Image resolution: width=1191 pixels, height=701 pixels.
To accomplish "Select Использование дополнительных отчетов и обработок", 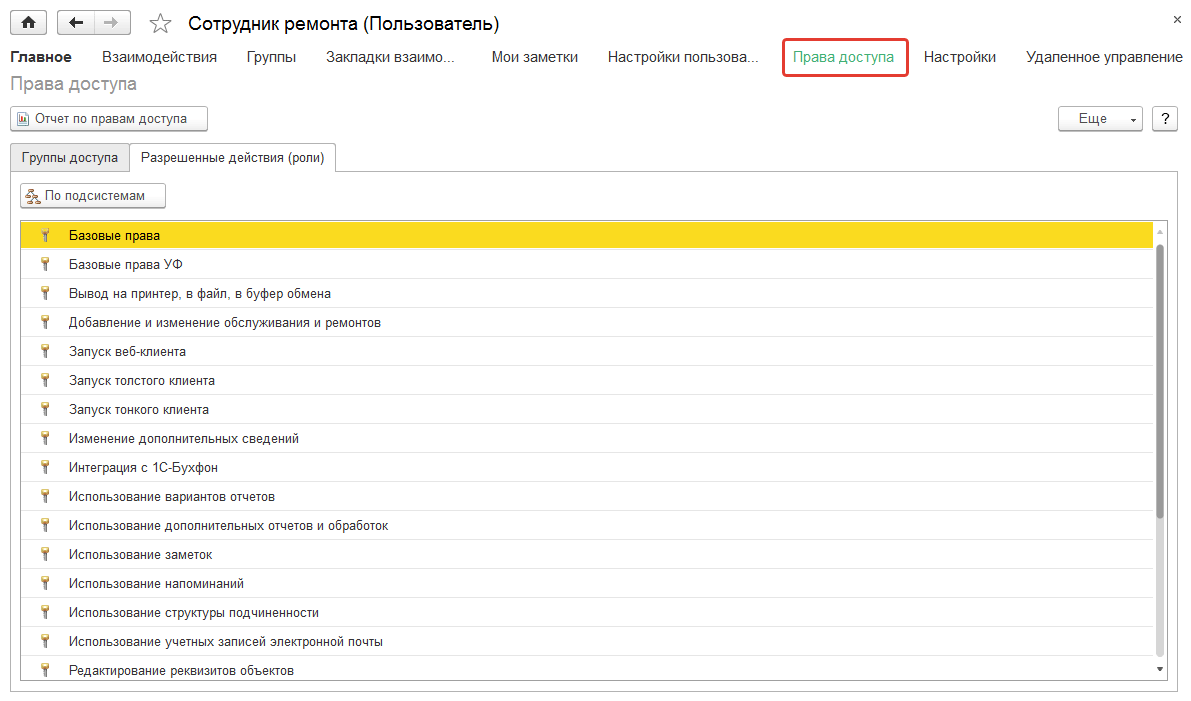I will click(x=586, y=526).
